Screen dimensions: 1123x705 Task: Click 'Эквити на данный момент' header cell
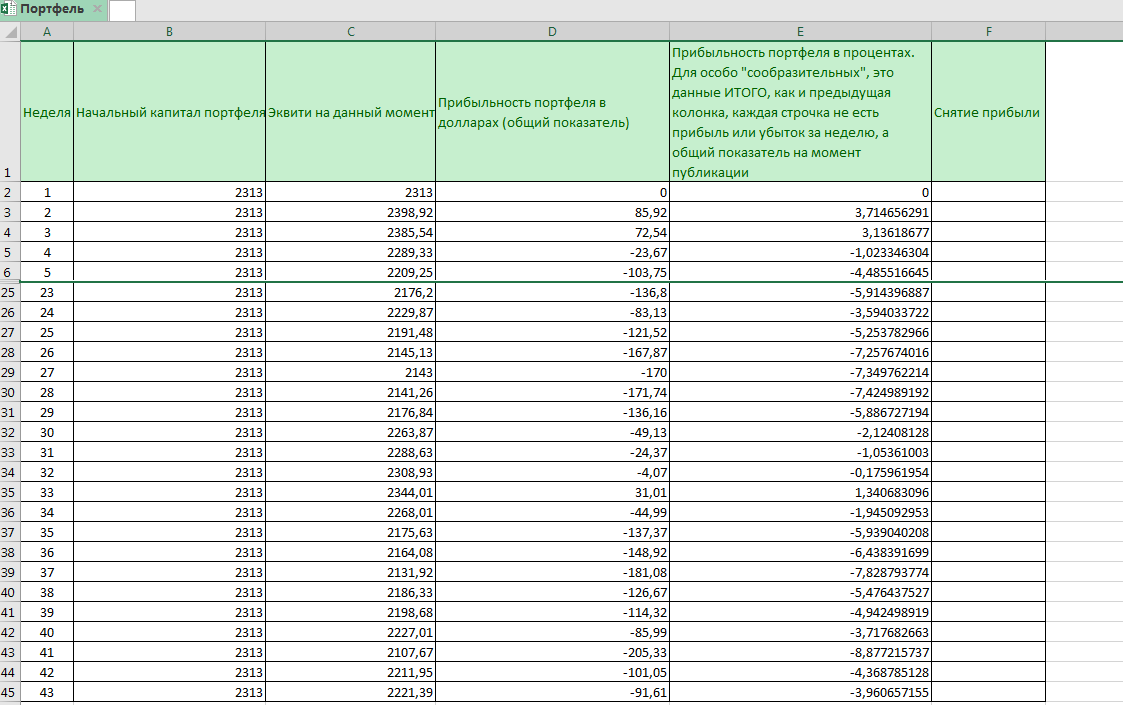tap(350, 112)
